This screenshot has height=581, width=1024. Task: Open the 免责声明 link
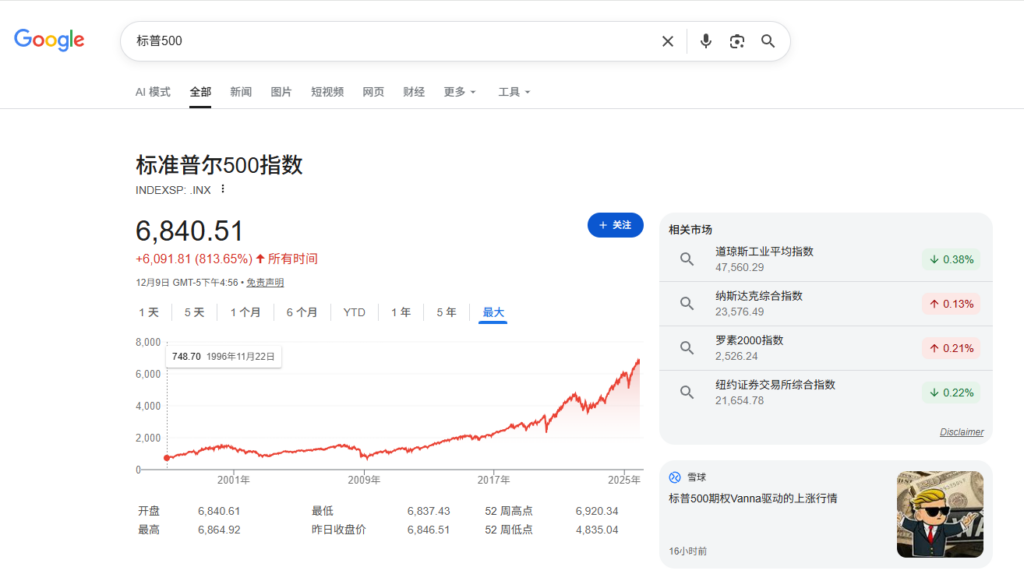point(265,283)
